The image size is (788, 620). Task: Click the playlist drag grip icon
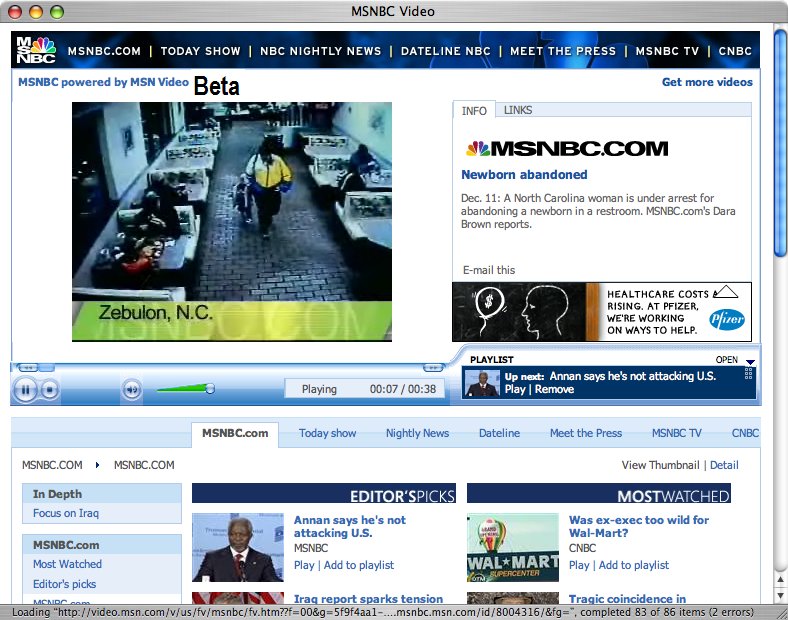[x=748, y=373]
